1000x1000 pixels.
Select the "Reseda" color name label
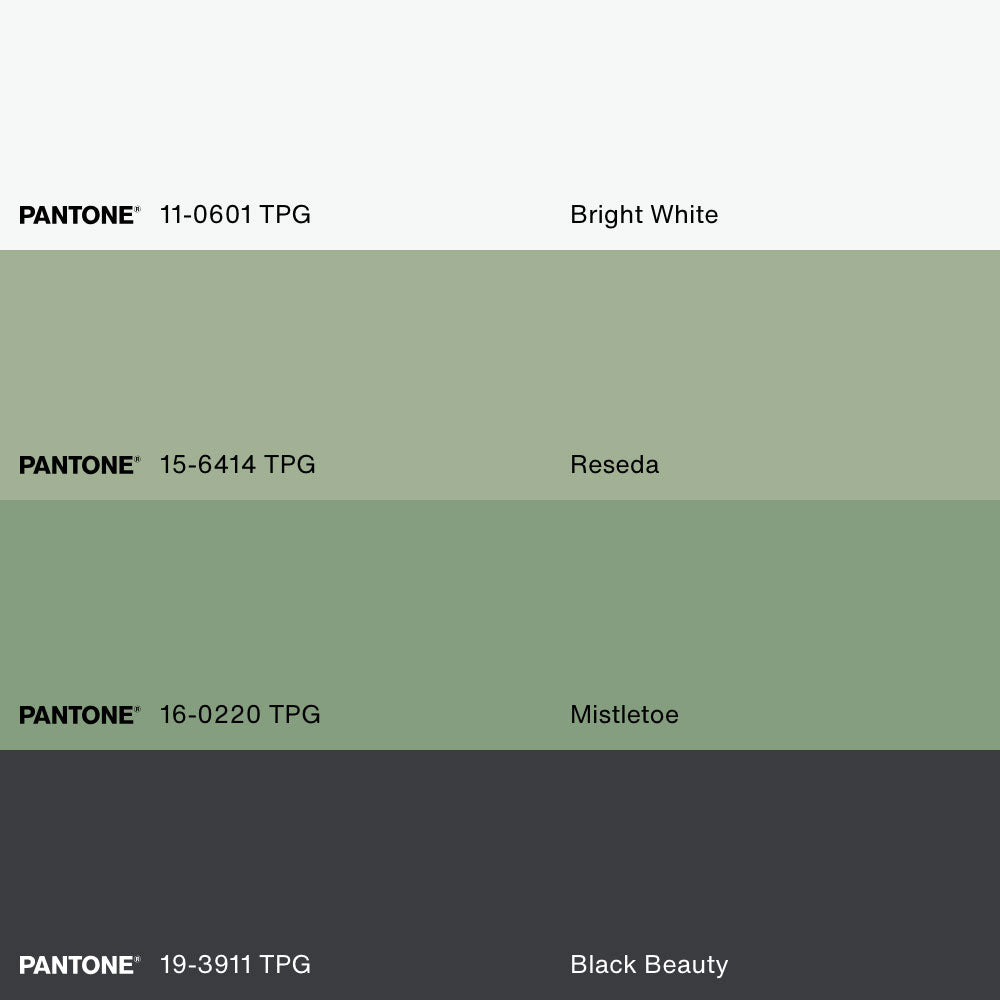click(x=614, y=465)
